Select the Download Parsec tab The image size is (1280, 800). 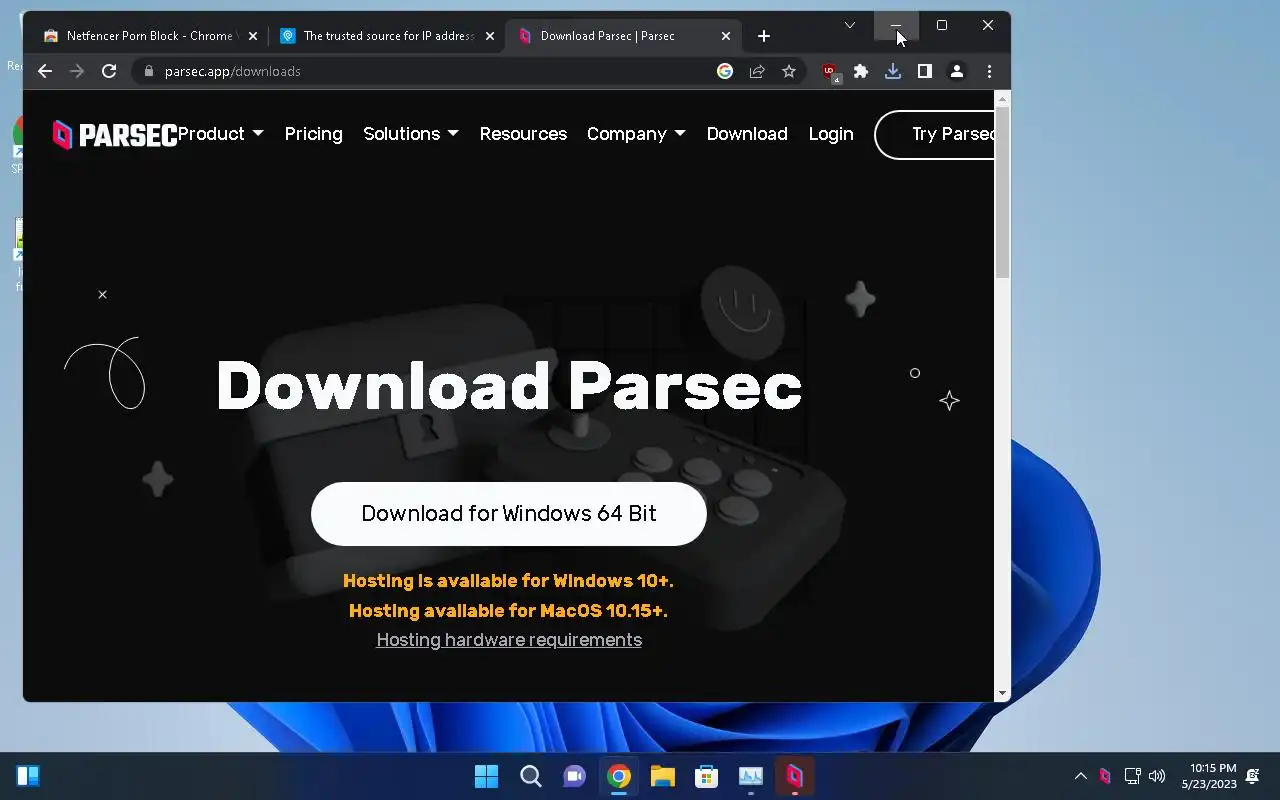[625, 36]
